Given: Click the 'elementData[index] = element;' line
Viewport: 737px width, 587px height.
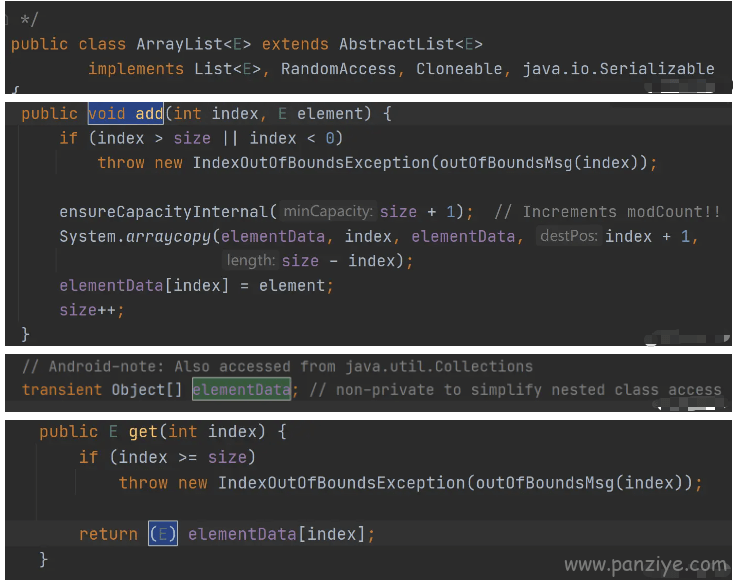Looking at the screenshot, I should tap(196, 285).
